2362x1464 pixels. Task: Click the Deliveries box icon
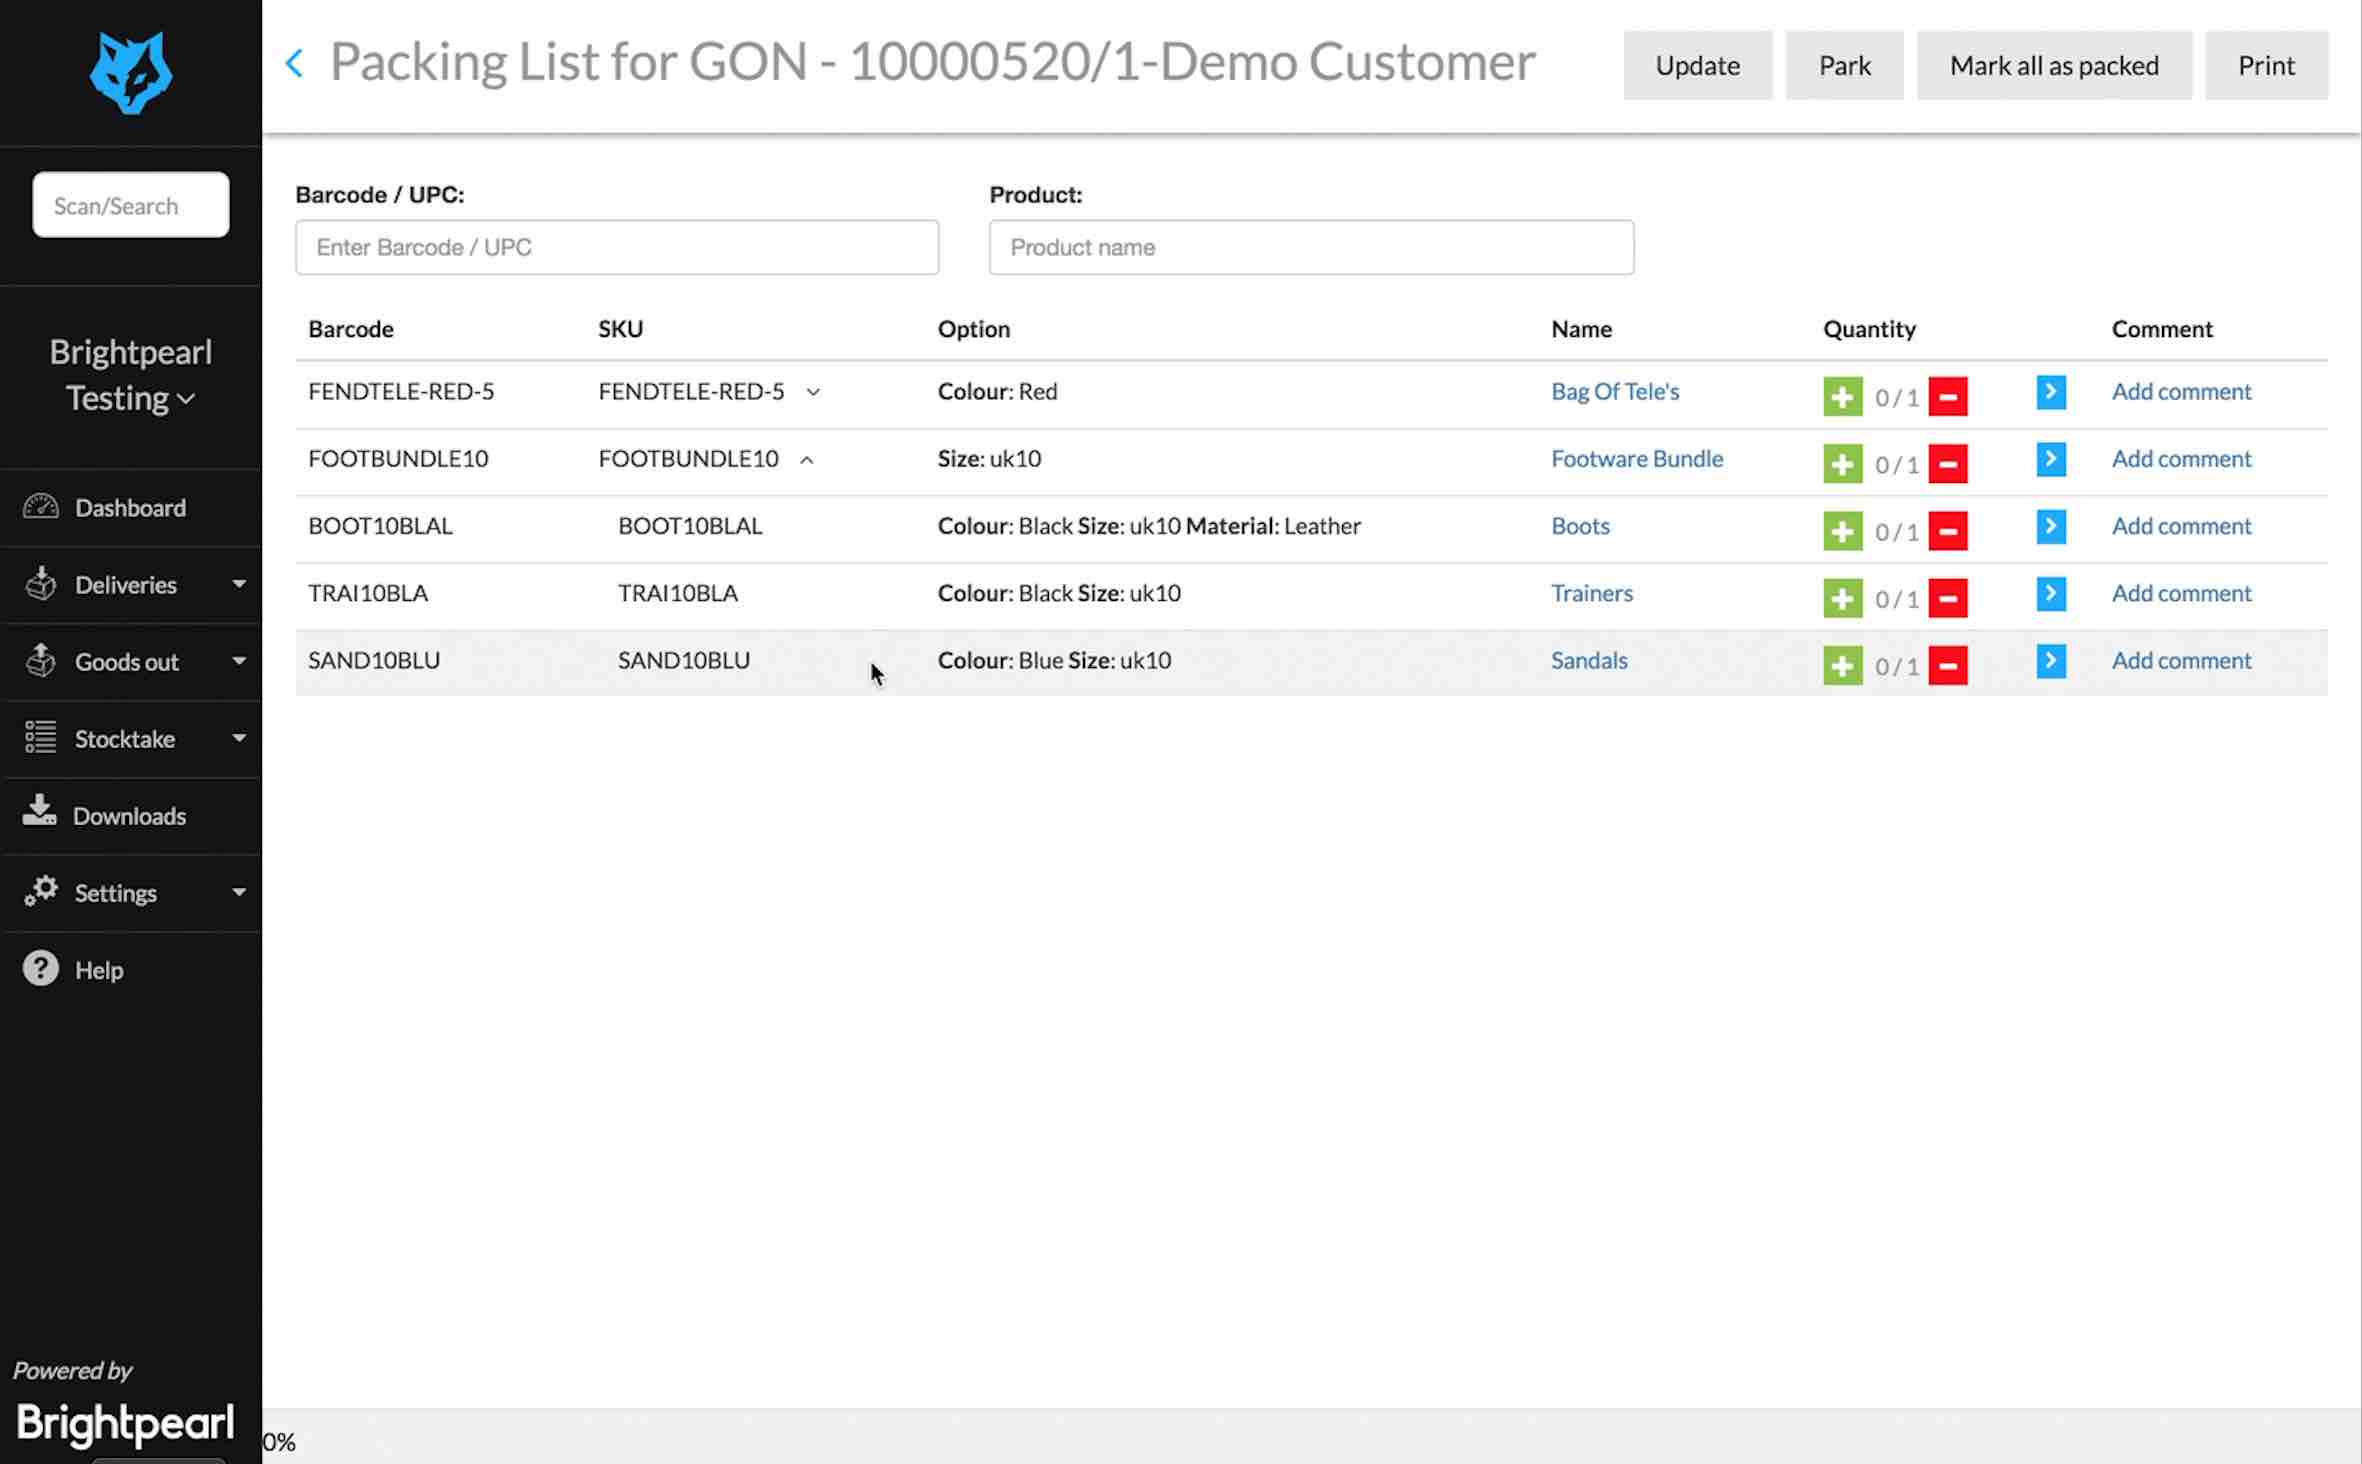(41, 583)
